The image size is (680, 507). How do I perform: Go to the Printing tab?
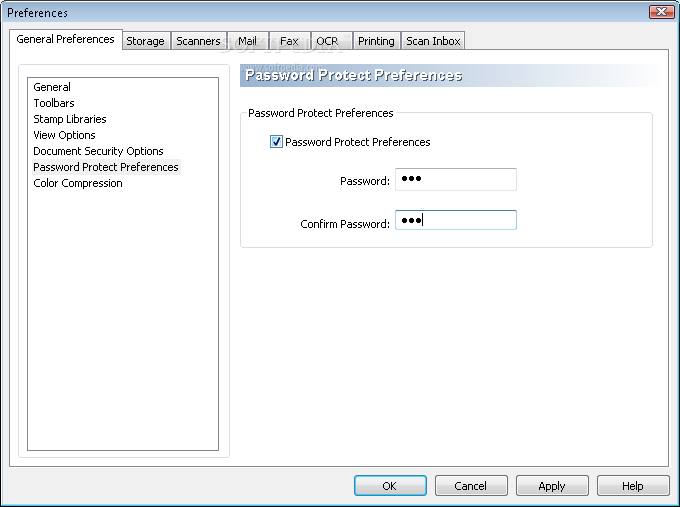click(x=376, y=41)
